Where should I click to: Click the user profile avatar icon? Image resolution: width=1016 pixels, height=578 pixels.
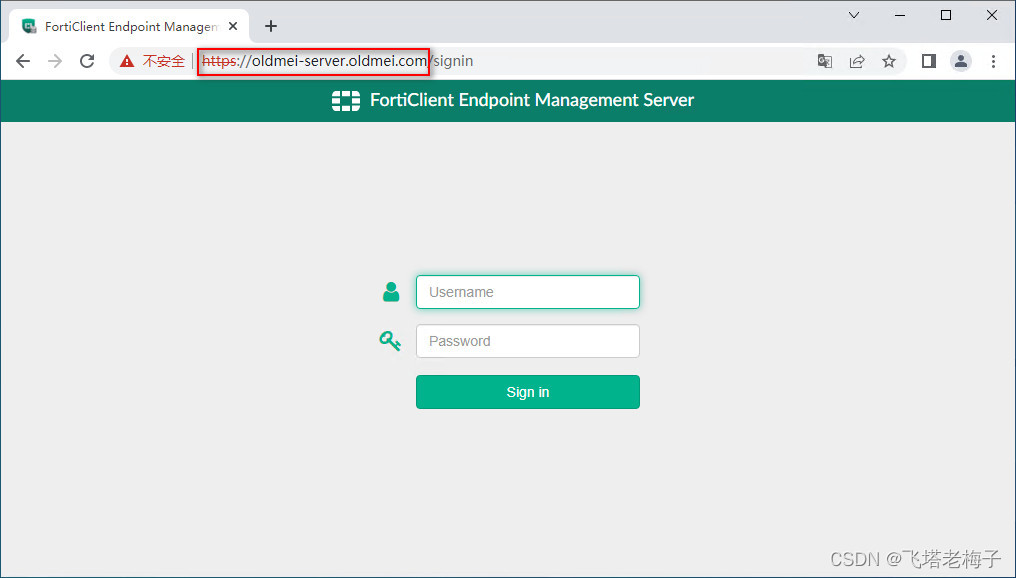(x=961, y=61)
